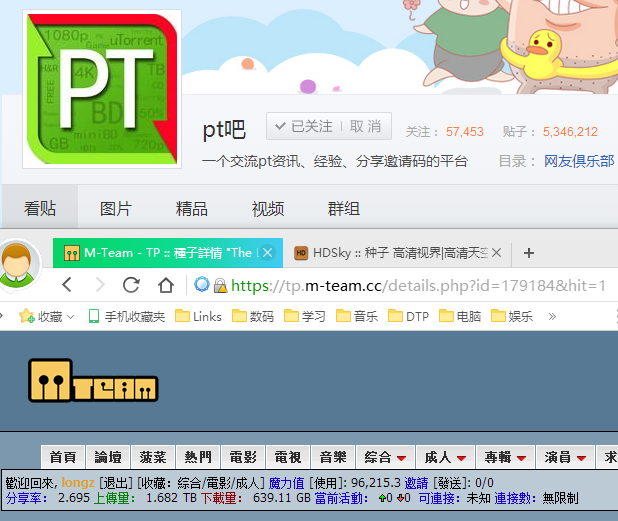
Task: Open the 学习 bookmark folder
Action: click(305, 316)
